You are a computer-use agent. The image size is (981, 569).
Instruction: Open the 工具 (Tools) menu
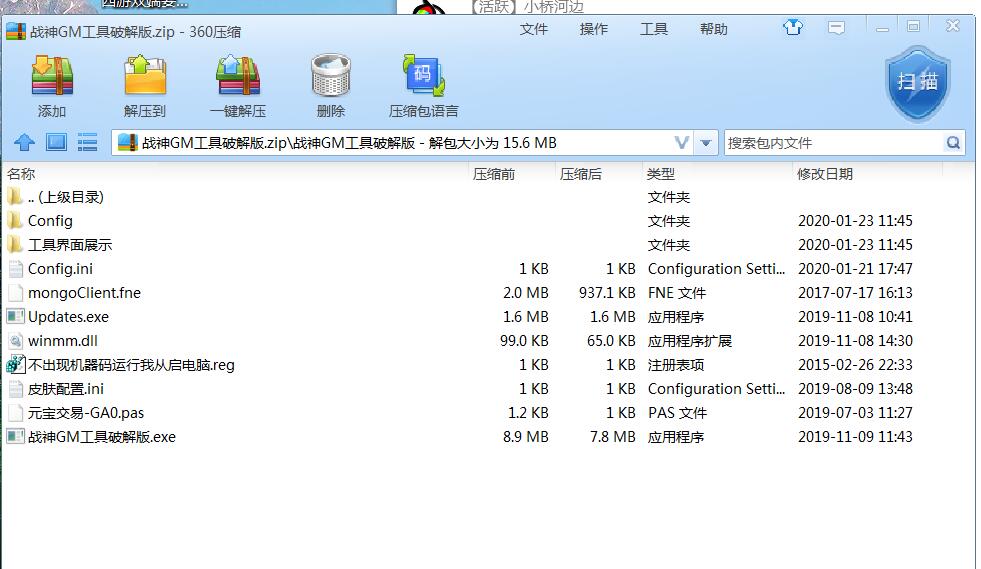654,29
